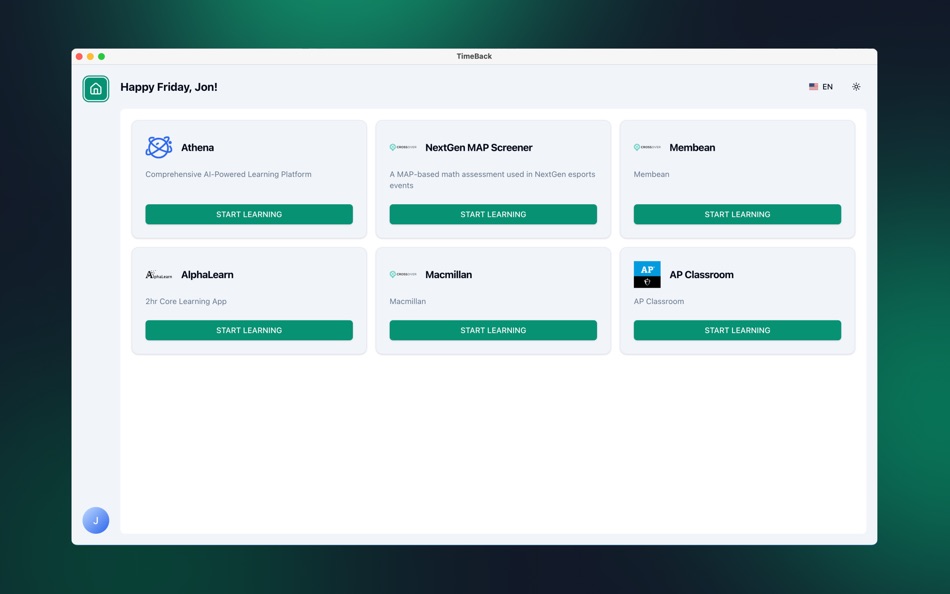Click the Crossover logo on Macmillan card
Viewport: 950px width, 594px height.
point(403,275)
